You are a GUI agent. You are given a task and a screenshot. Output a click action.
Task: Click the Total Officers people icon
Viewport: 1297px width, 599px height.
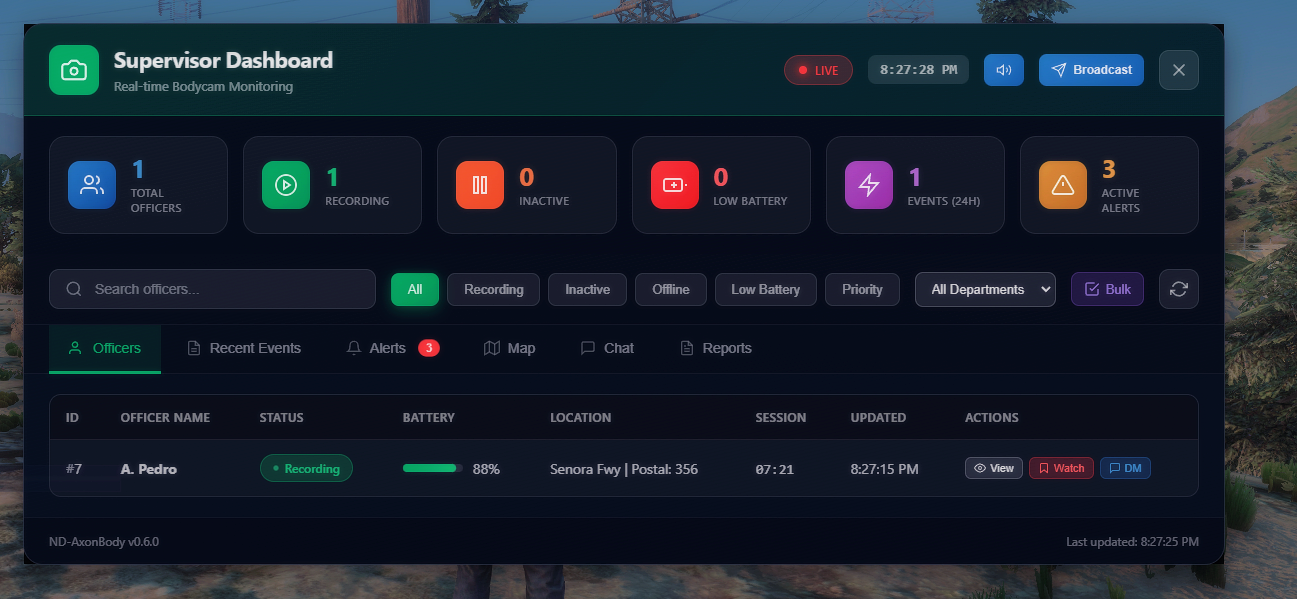(92, 185)
